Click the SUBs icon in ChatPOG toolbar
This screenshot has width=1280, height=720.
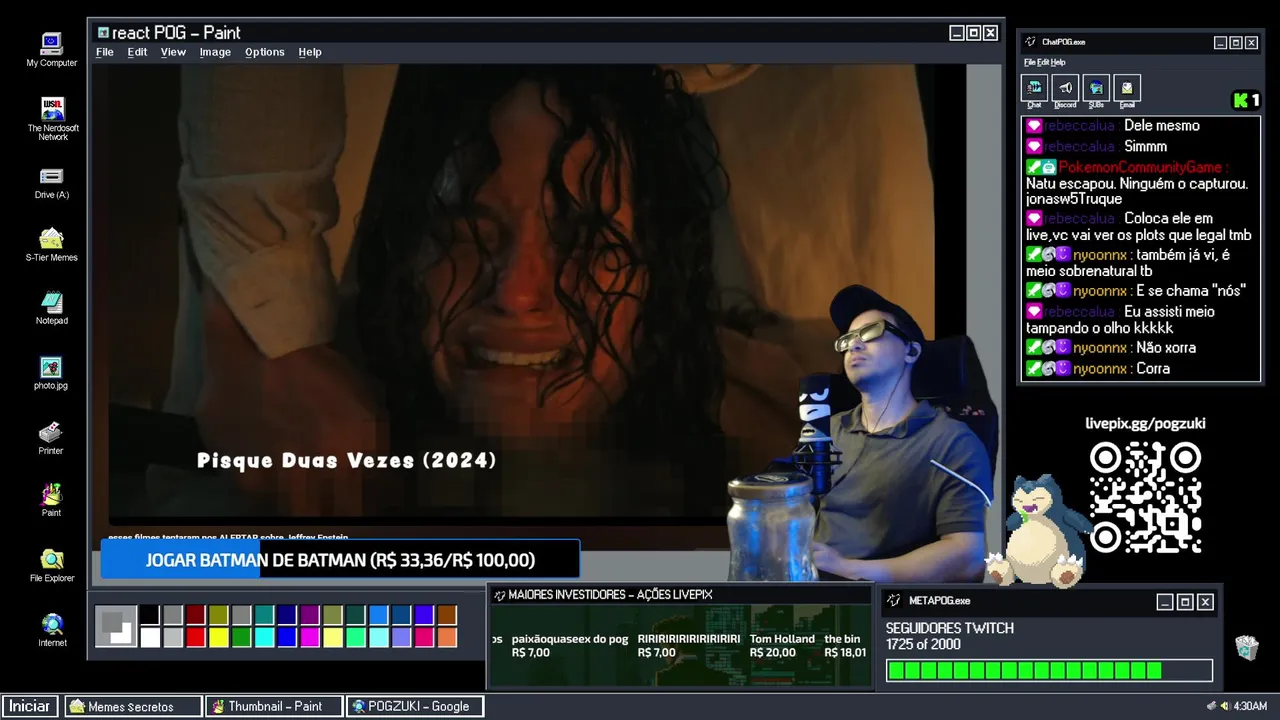[x=1096, y=88]
